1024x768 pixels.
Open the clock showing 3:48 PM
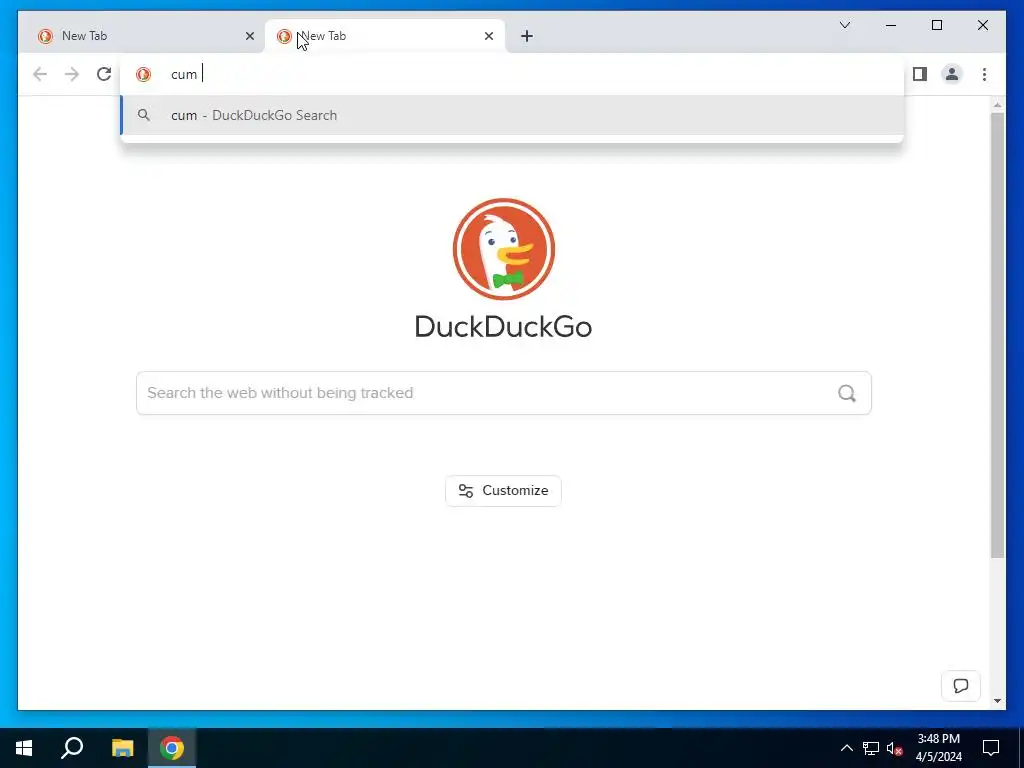click(938, 748)
